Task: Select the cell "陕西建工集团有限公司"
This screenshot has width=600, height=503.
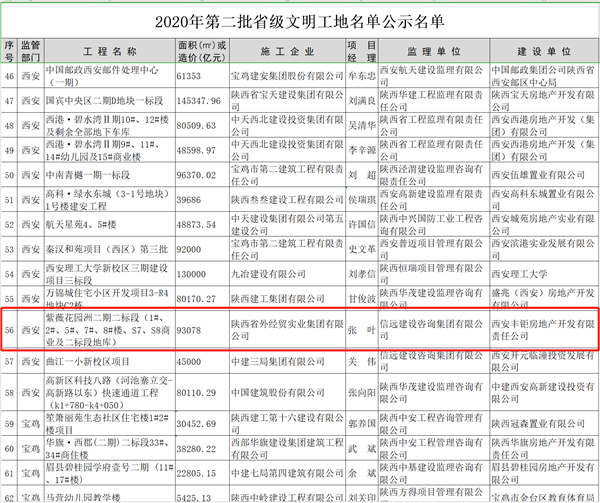Action: (x=287, y=298)
